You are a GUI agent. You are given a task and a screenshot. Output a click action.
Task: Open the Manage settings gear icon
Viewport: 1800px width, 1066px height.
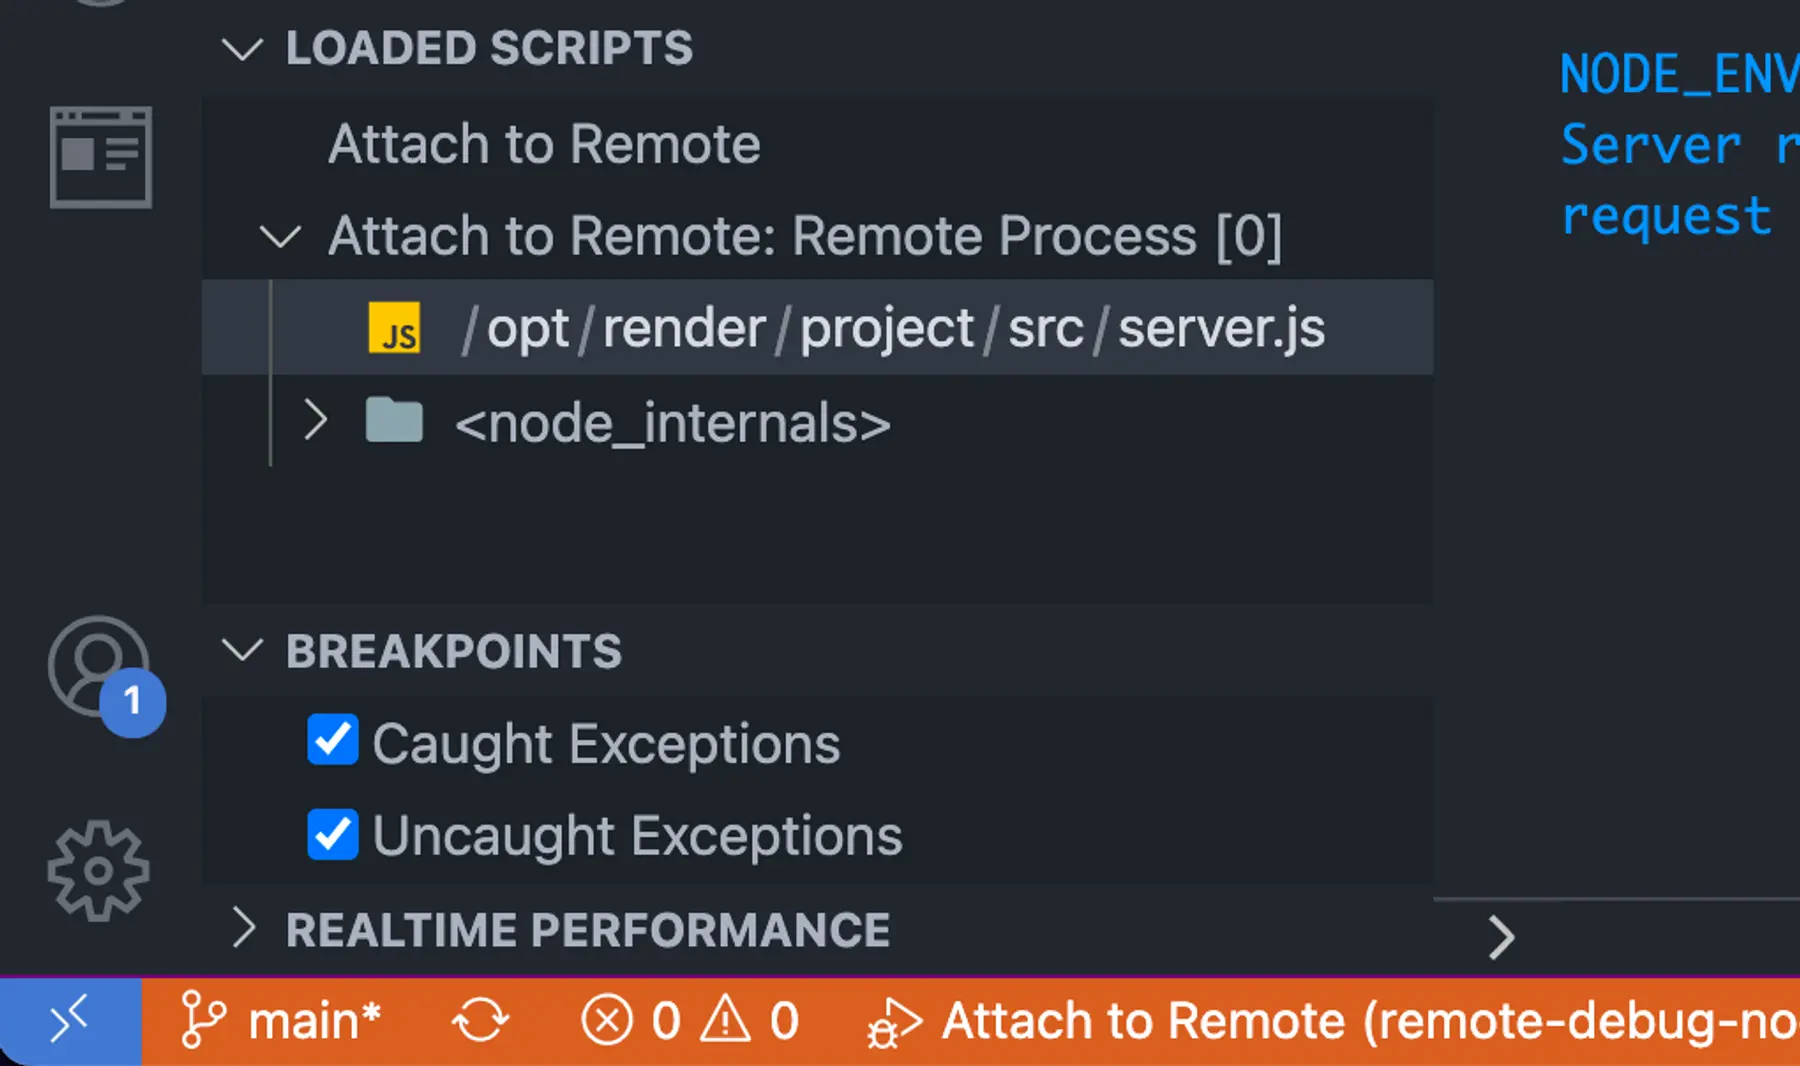coord(96,868)
